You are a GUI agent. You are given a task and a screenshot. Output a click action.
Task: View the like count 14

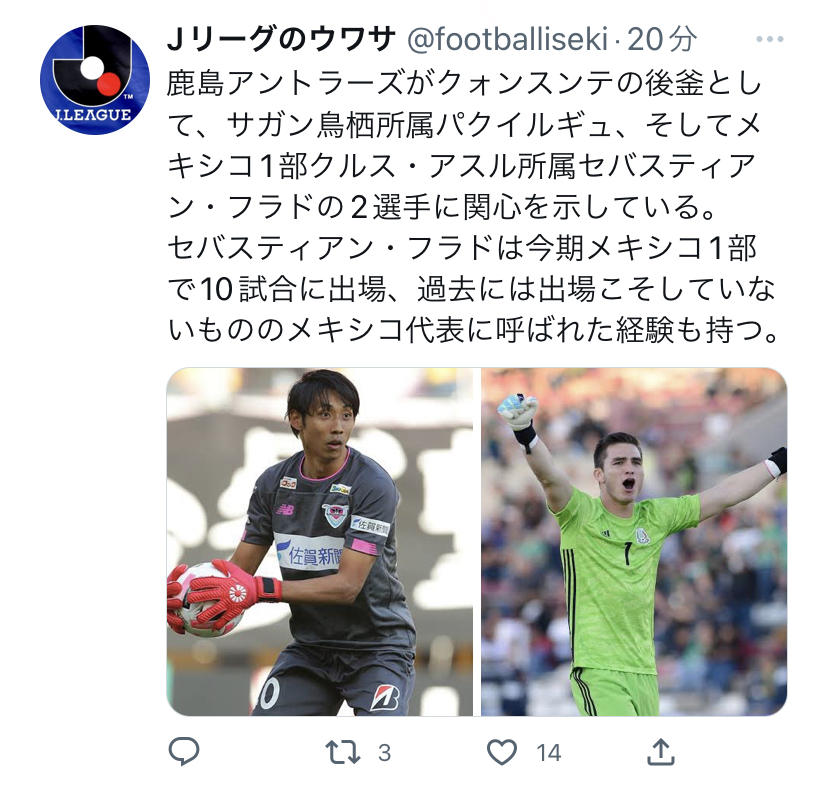(x=548, y=753)
